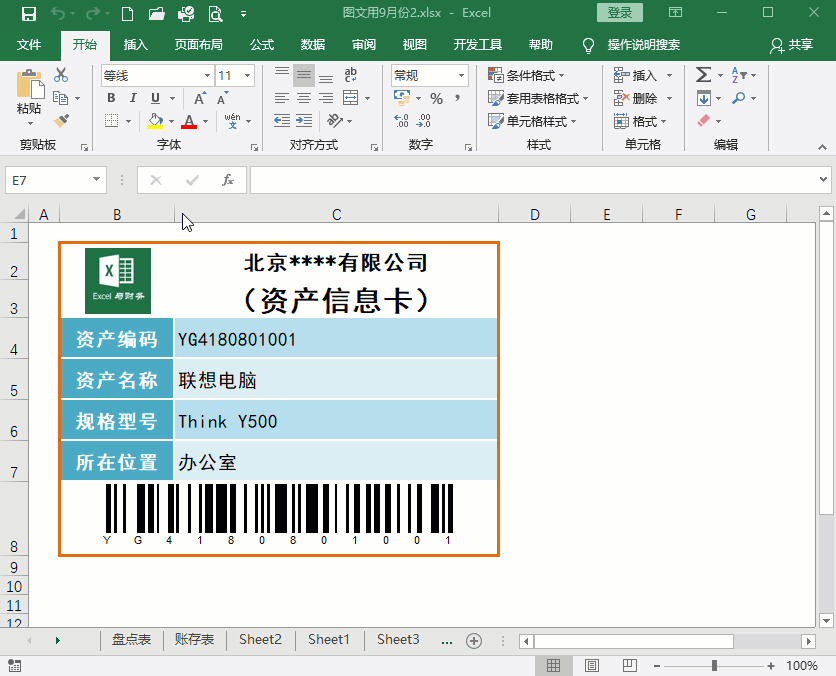The width and height of the screenshot is (836, 676).
Task: Toggle Underline formatting
Action: [x=155, y=98]
